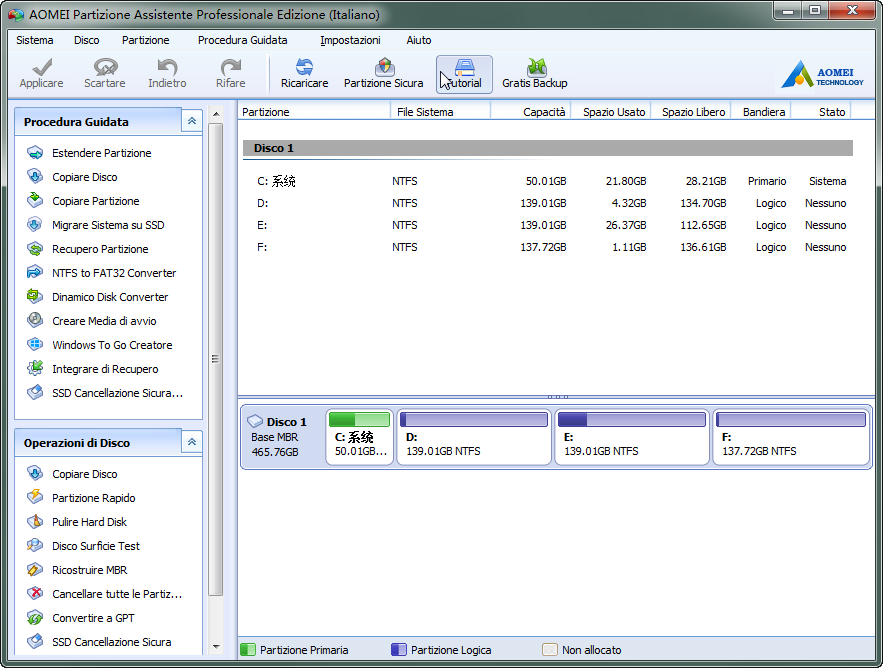Click the Convertire a GPT icon
This screenshot has height=668, width=883.
coord(35,617)
